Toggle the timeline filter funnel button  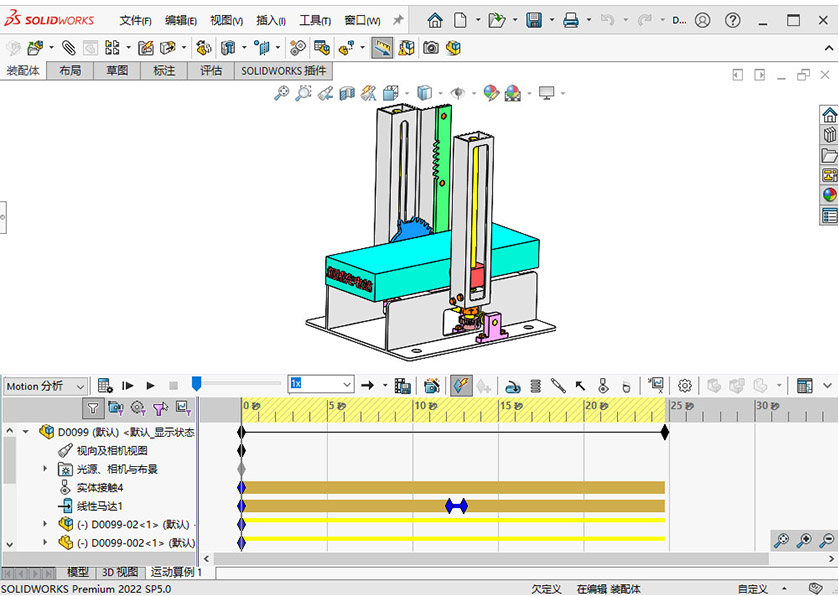pyautogui.click(x=92, y=408)
